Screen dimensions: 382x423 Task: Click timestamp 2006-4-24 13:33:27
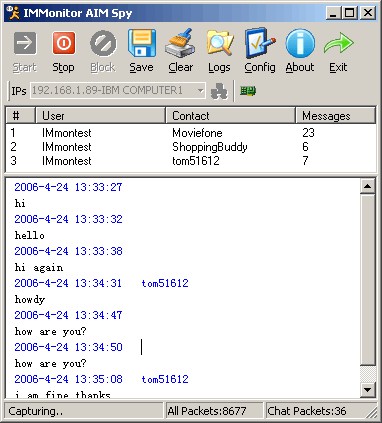68,187
